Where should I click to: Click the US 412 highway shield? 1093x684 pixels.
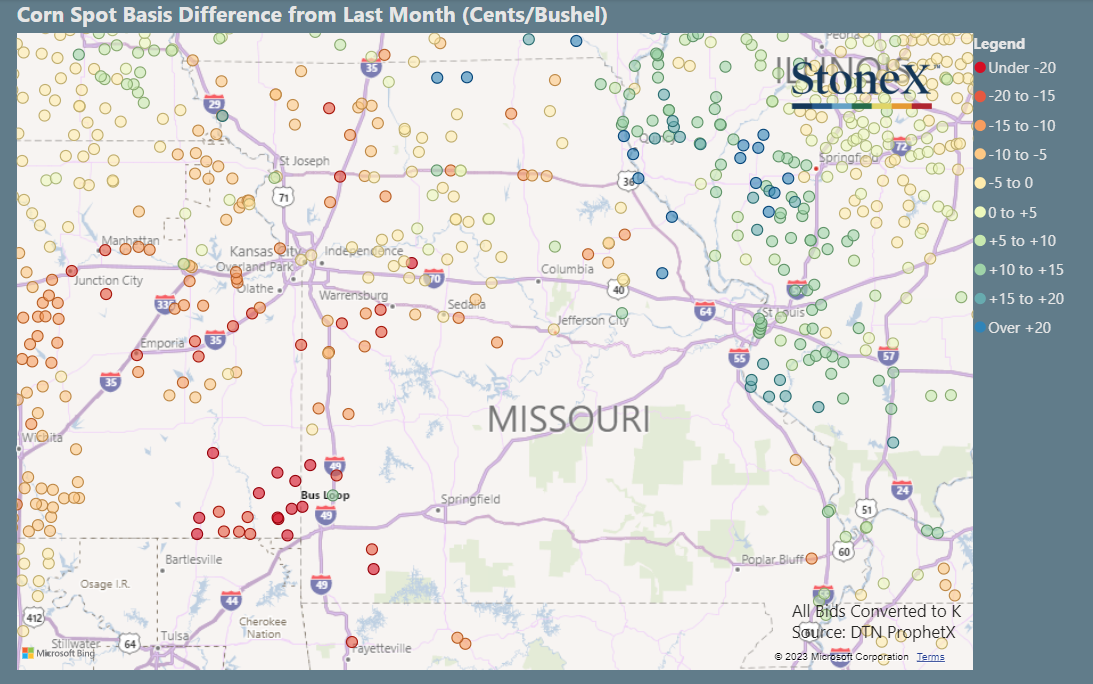[x=33, y=617]
